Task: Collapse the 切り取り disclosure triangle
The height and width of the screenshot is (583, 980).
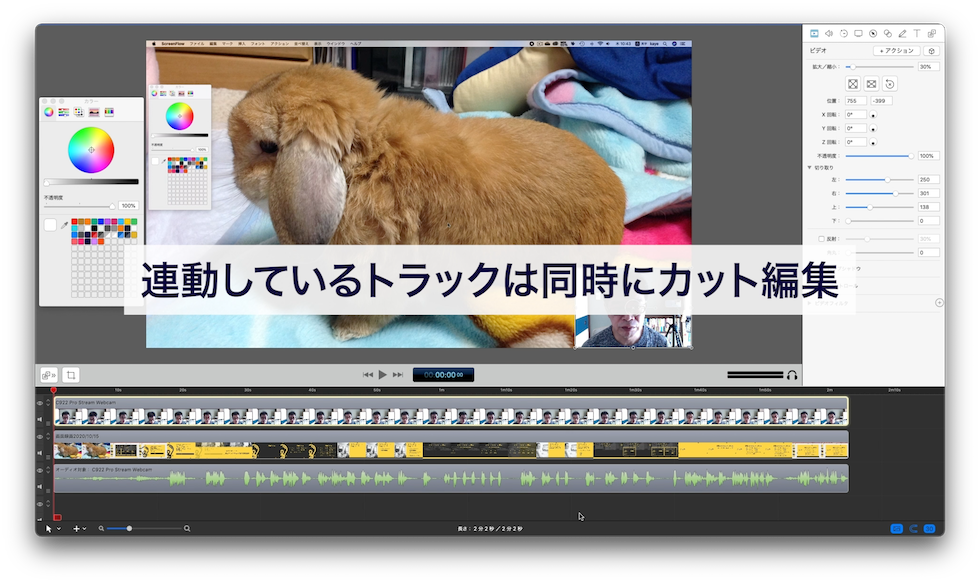Action: click(x=810, y=167)
